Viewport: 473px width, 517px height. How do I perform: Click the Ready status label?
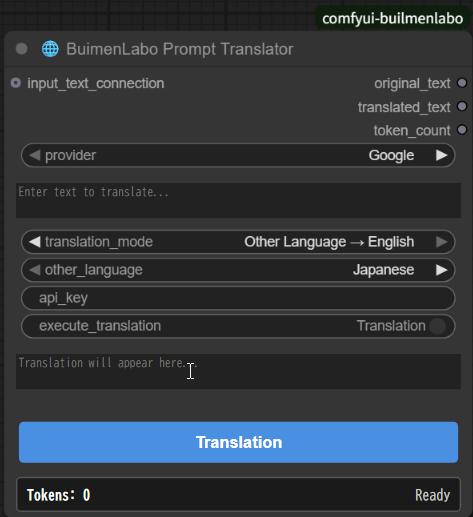(432, 495)
